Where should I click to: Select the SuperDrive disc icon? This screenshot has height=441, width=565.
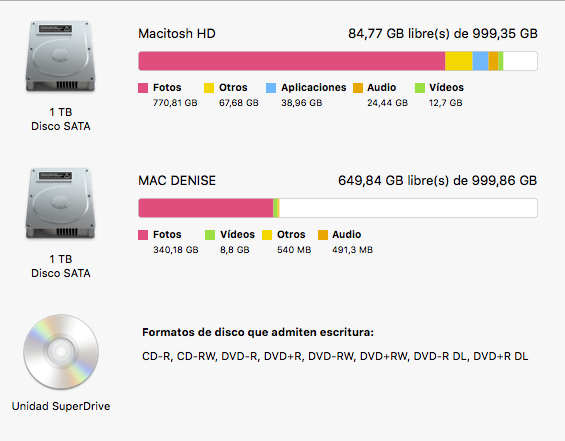click(61, 352)
